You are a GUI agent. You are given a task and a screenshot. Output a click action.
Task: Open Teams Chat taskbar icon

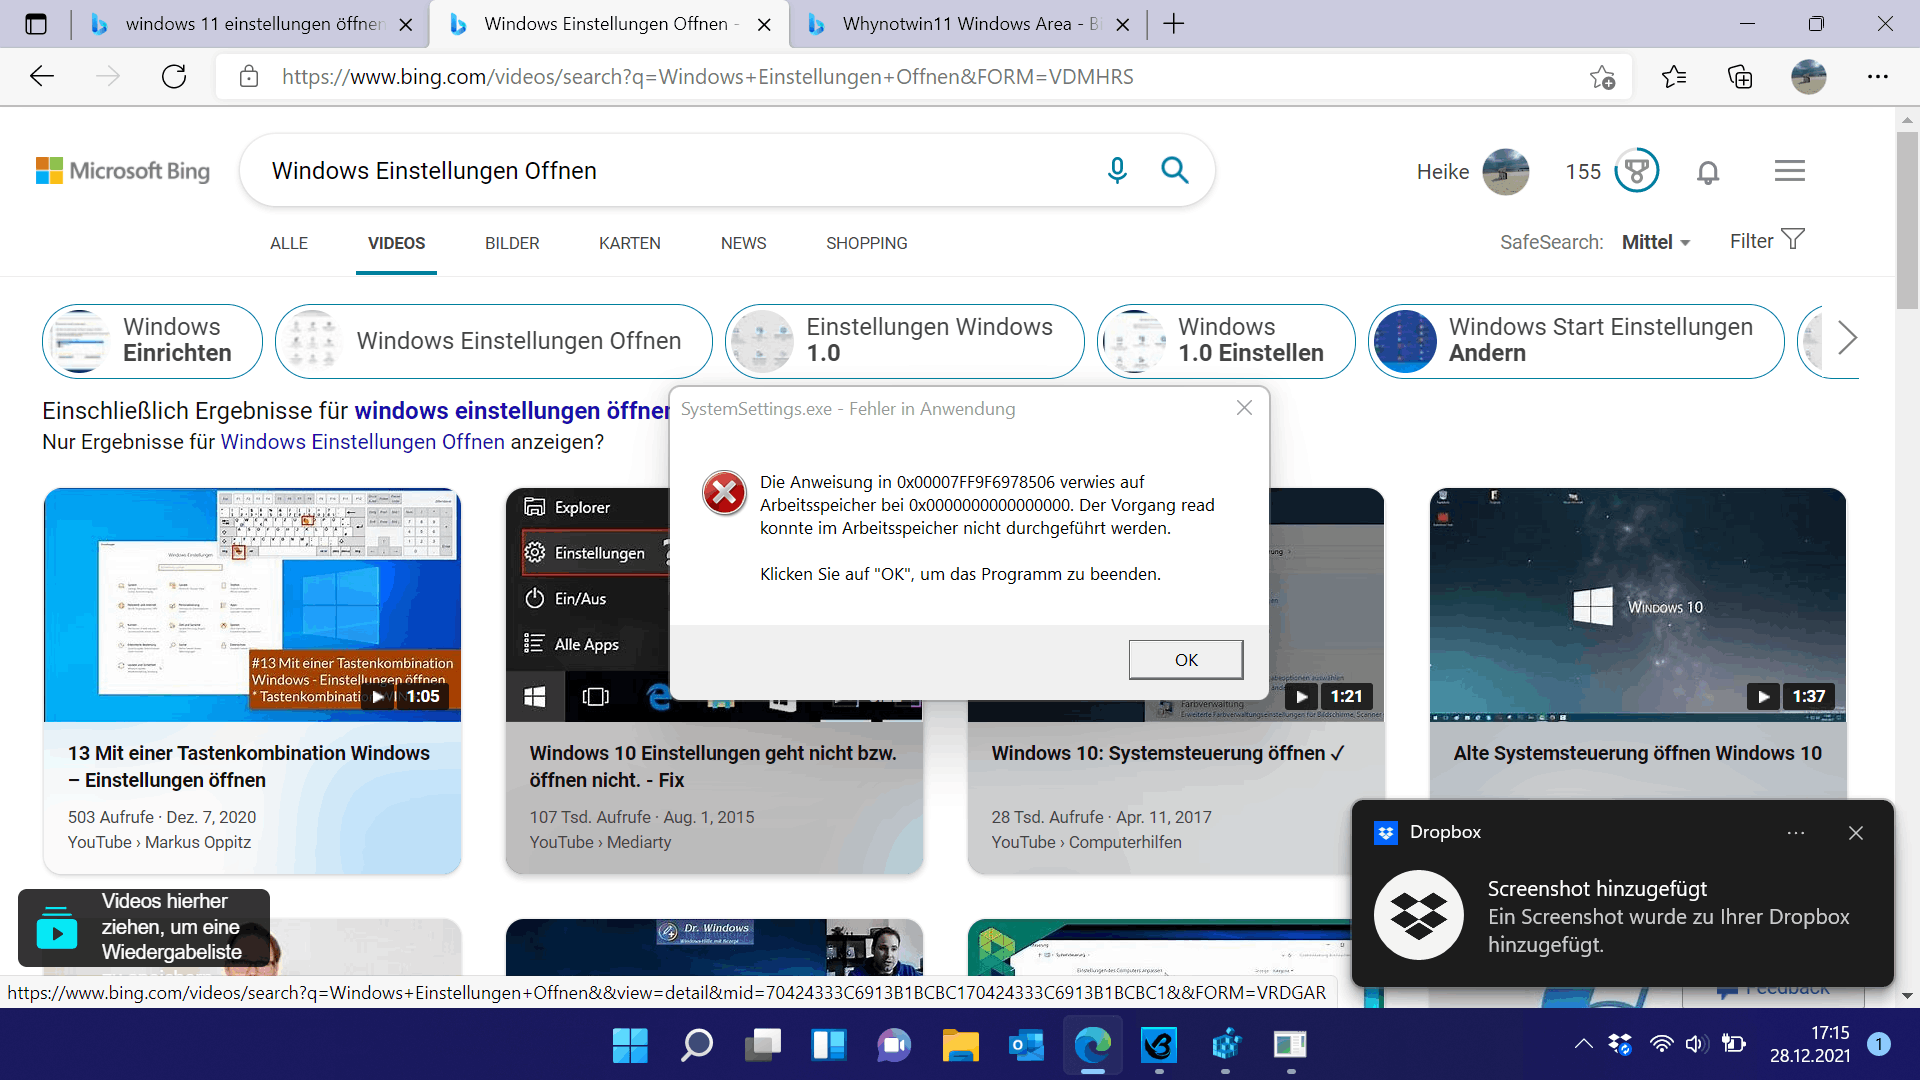click(x=894, y=1045)
